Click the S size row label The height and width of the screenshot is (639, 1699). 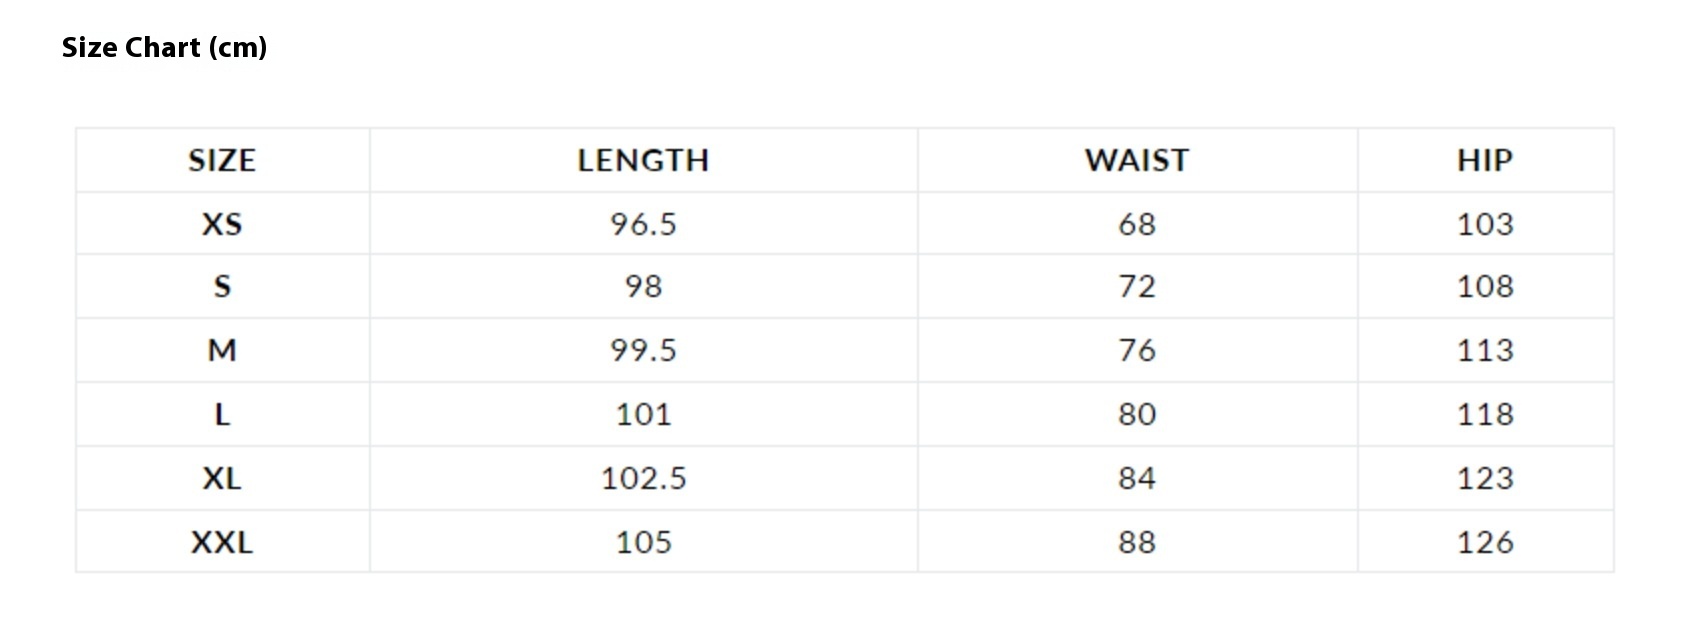222,287
